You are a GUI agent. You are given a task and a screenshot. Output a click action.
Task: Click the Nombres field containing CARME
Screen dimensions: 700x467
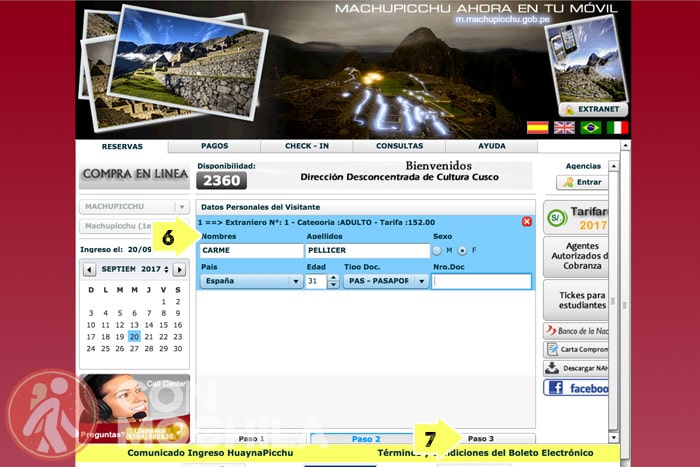251,250
